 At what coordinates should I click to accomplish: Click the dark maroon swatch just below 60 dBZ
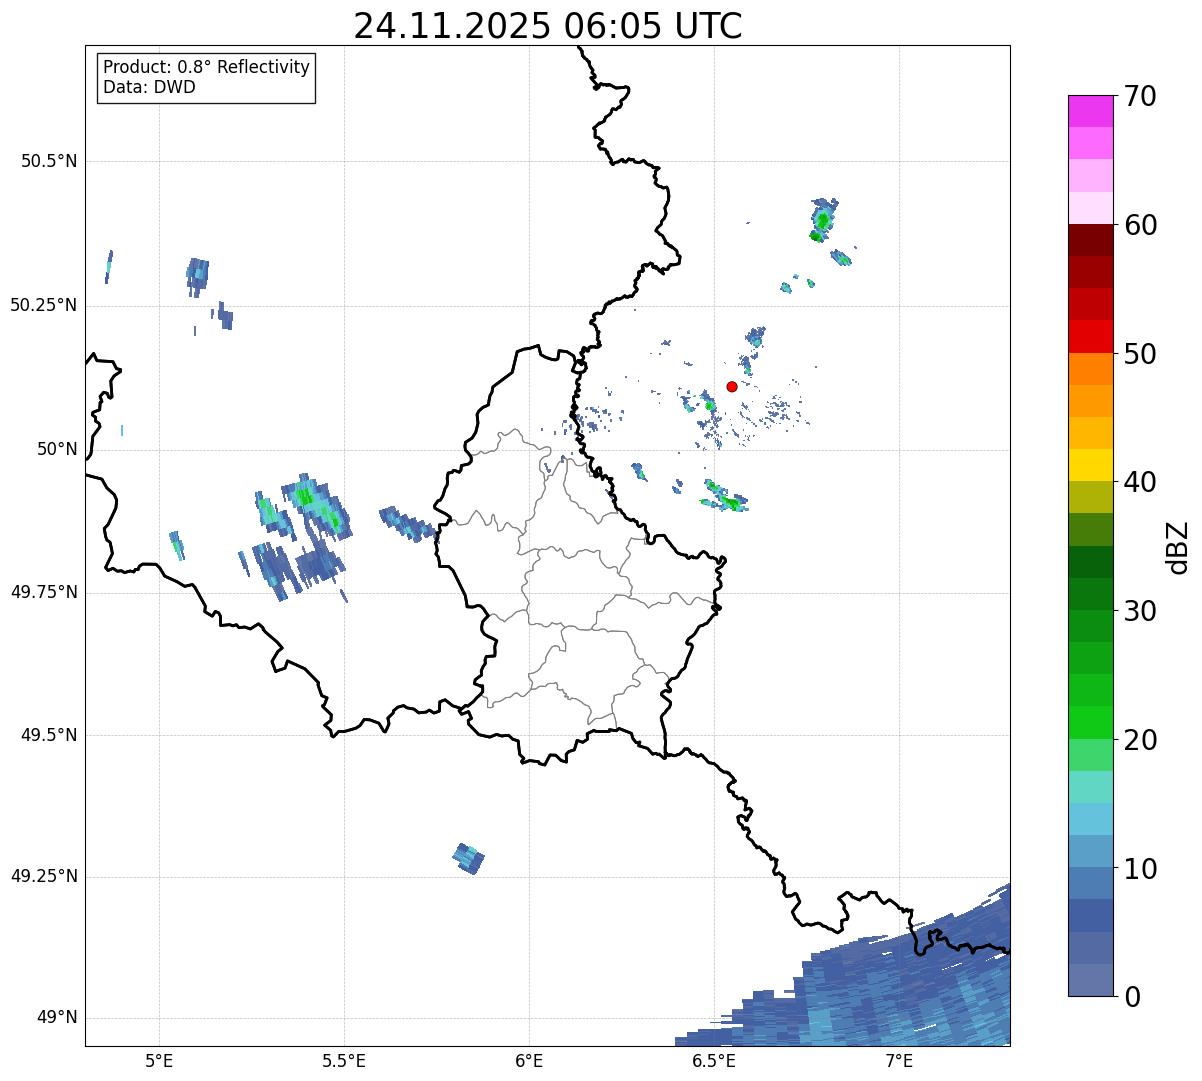(1090, 240)
